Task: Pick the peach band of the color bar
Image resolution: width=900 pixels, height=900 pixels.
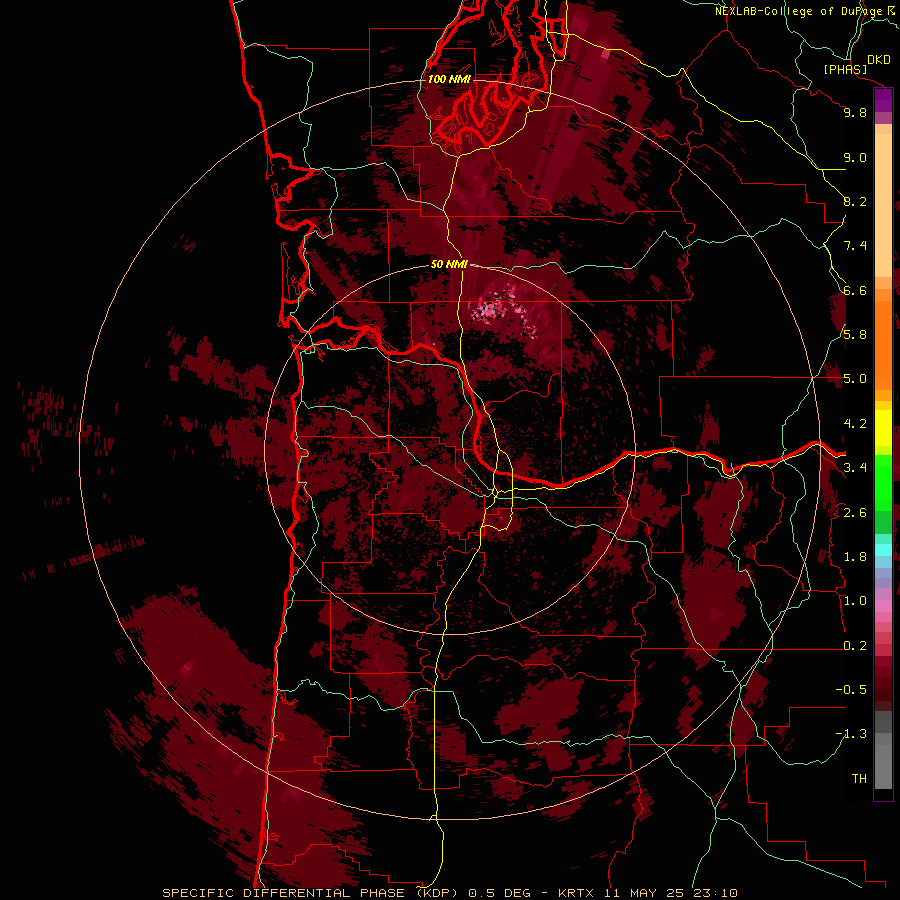Action: click(883, 205)
